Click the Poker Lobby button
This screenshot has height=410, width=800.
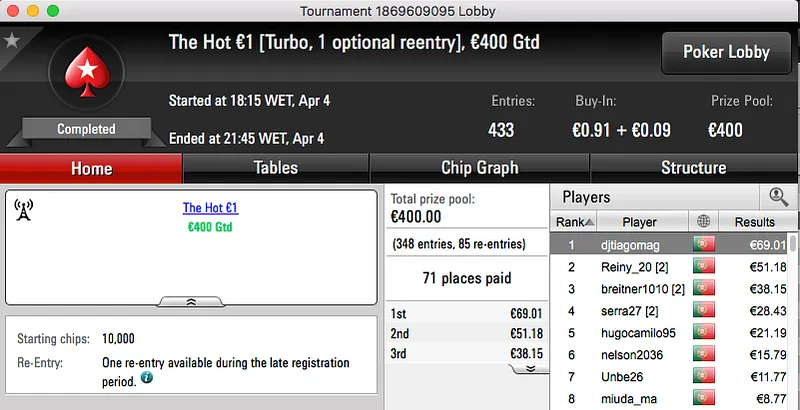click(x=724, y=52)
